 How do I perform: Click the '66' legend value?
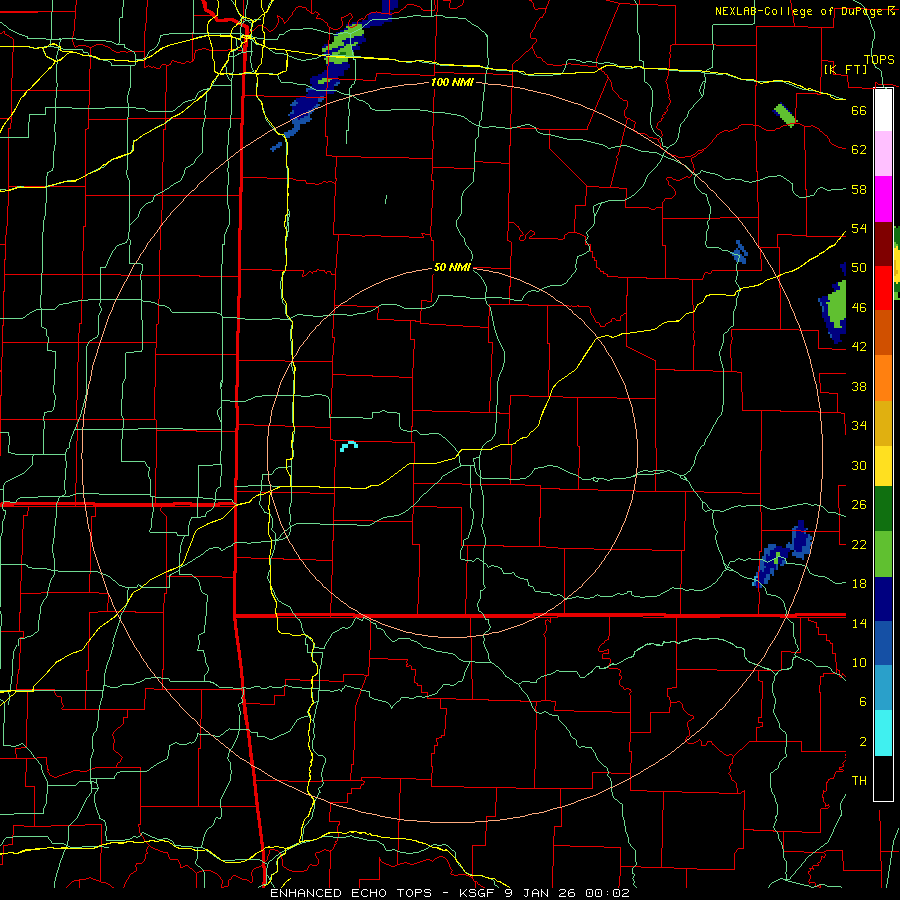pyautogui.click(x=859, y=110)
